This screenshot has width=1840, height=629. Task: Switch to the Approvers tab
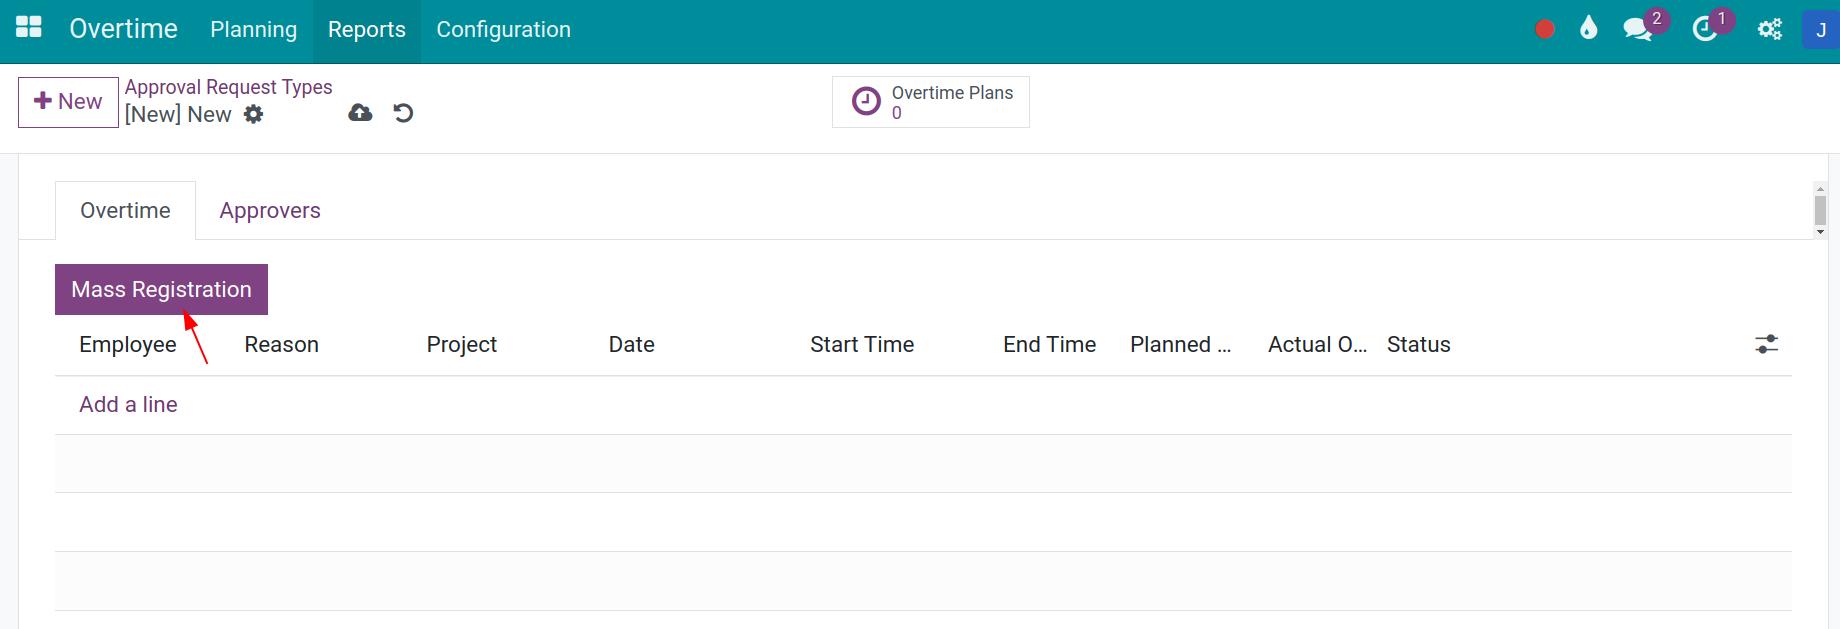click(x=270, y=210)
